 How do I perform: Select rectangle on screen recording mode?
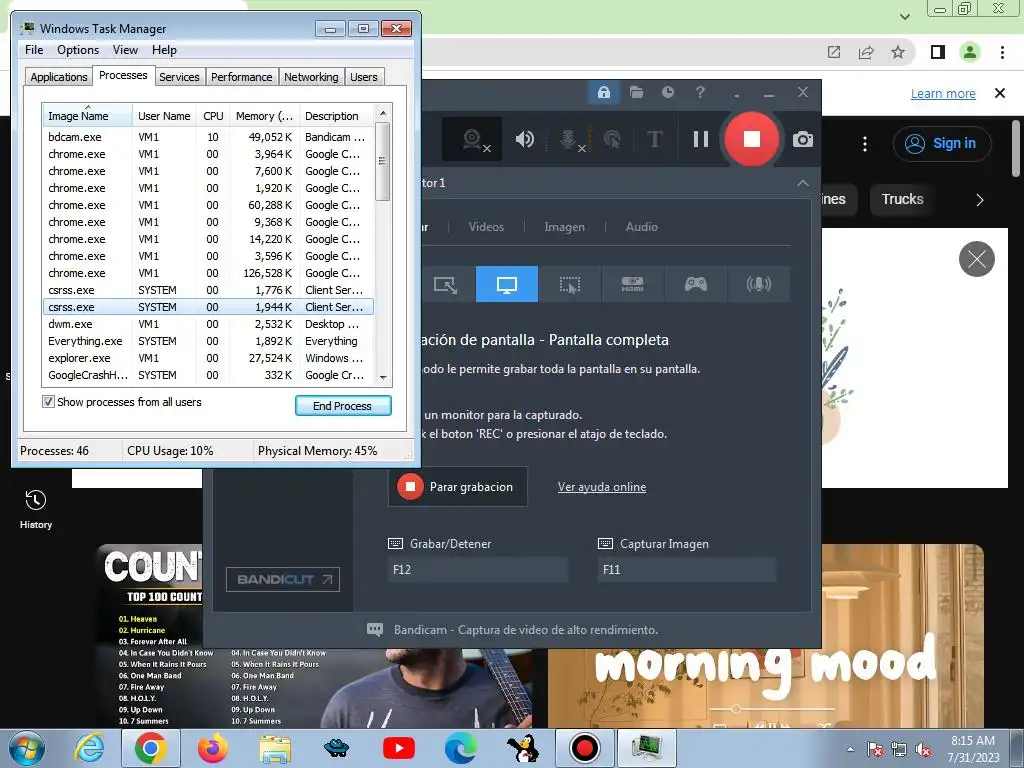click(445, 284)
